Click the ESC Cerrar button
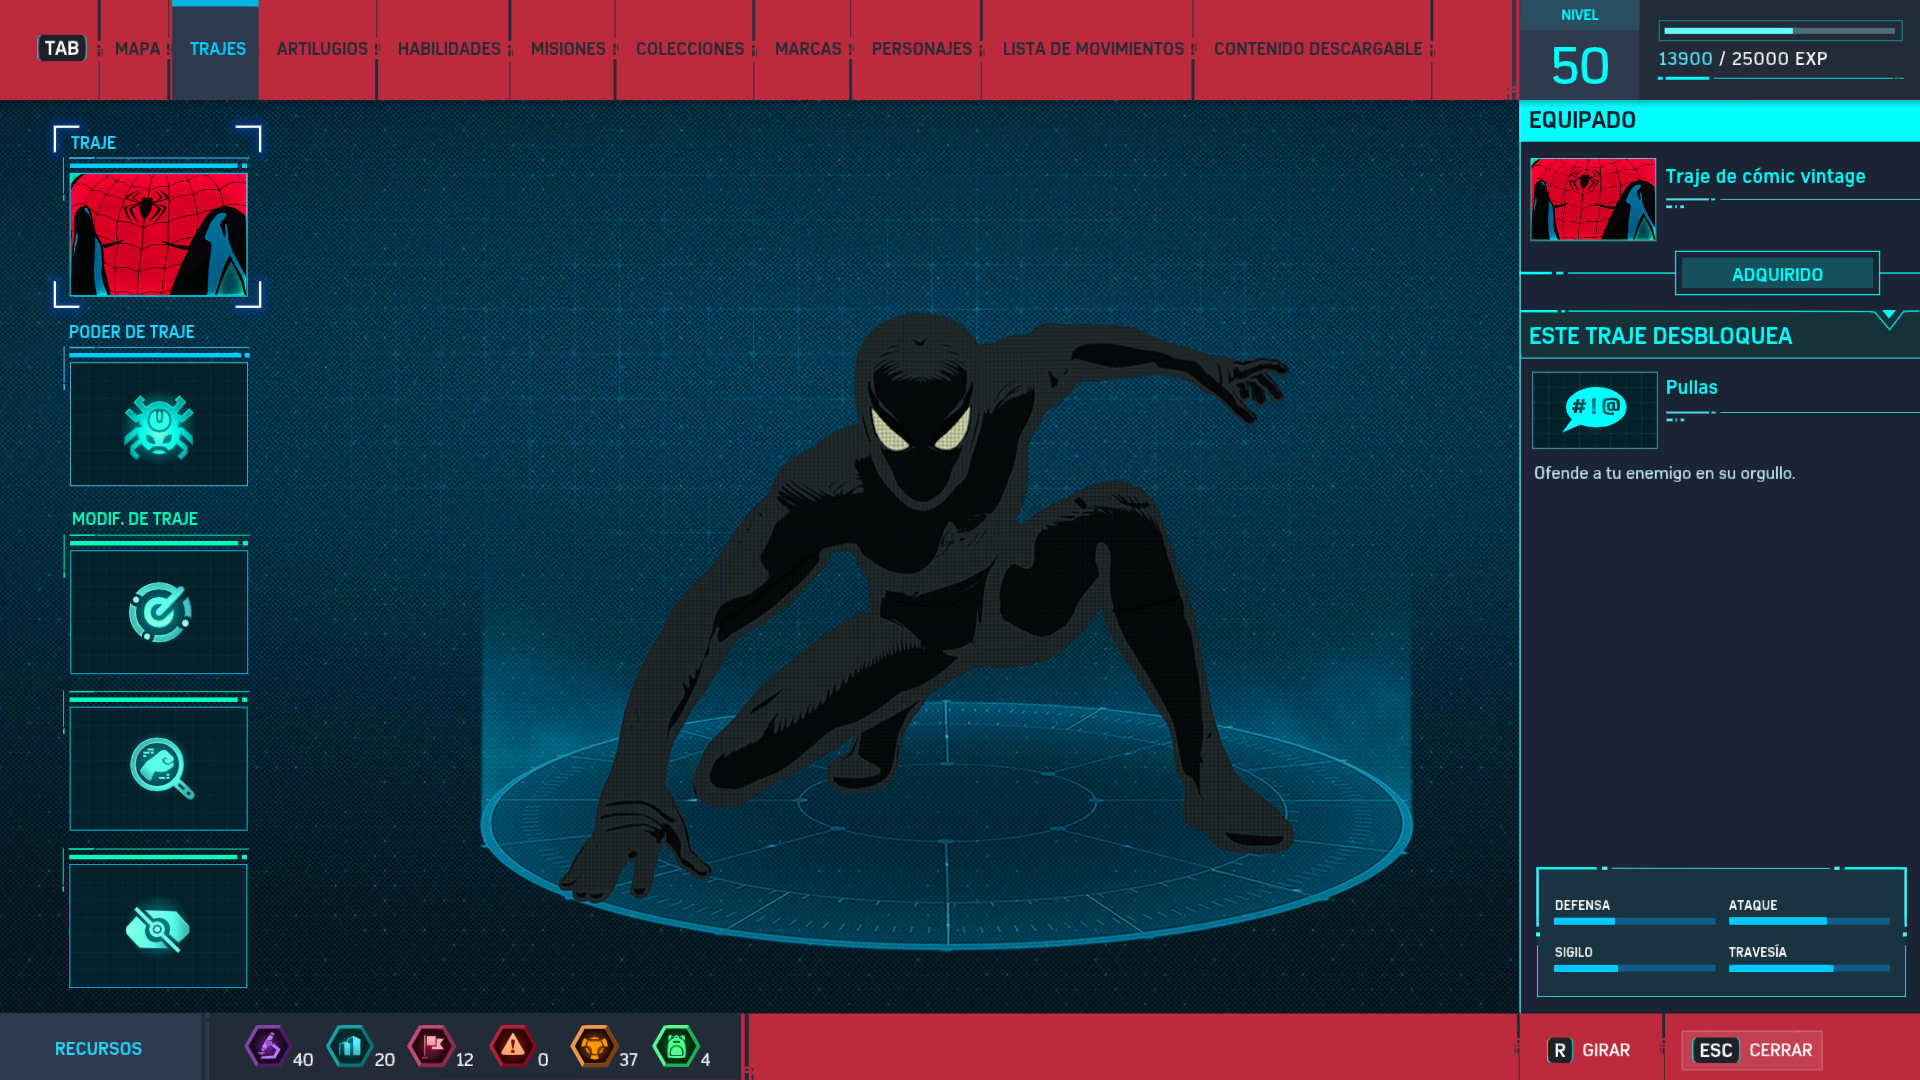This screenshot has height=1080, width=1920. click(x=1752, y=1050)
